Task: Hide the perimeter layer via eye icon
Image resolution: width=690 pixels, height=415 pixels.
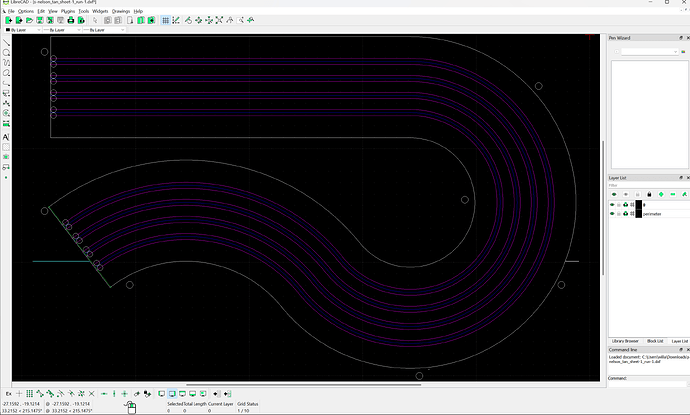Action: pos(612,214)
